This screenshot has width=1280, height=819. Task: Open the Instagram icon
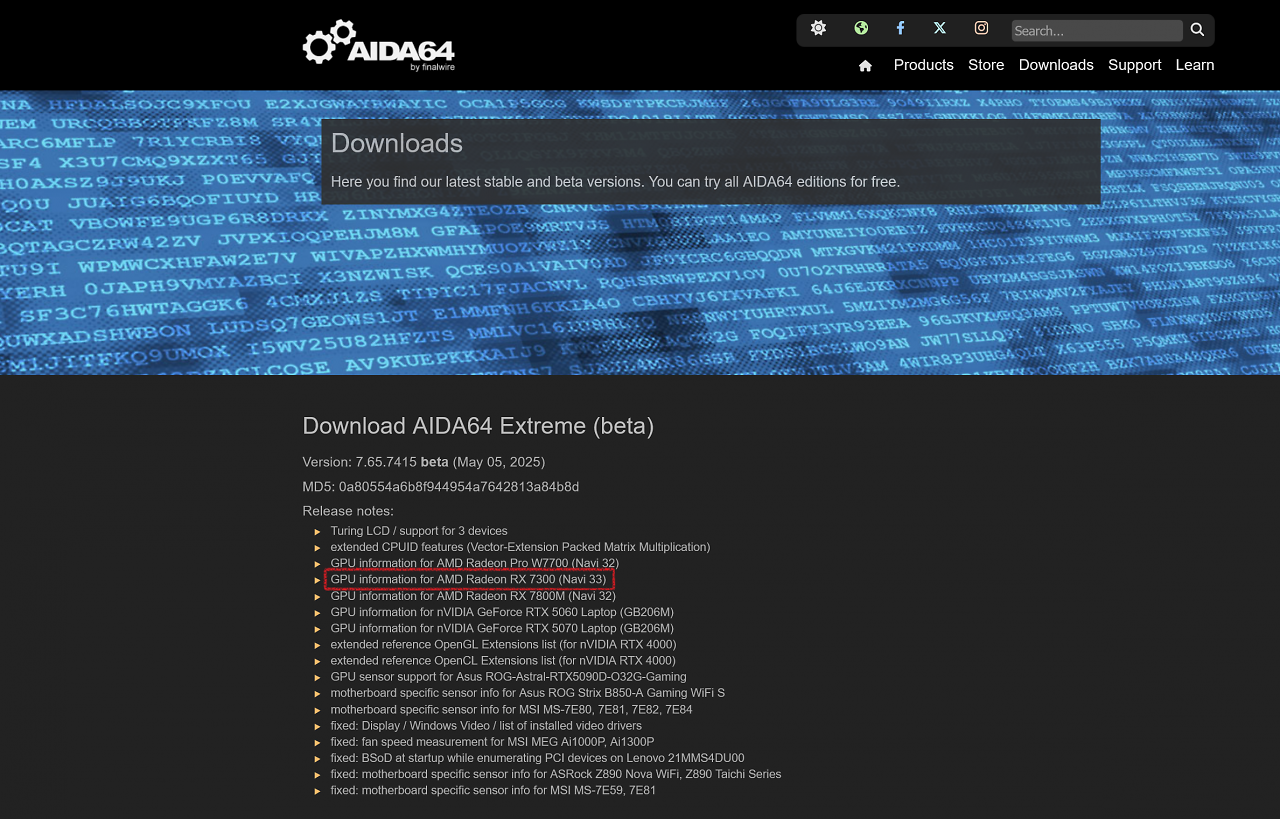pyautogui.click(x=982, y=28)
